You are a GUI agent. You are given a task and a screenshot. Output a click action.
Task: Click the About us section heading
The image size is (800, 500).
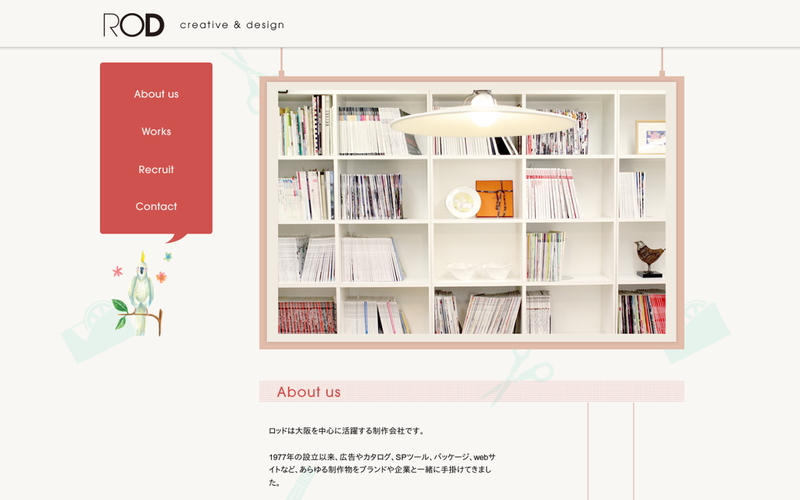(309, 392)
